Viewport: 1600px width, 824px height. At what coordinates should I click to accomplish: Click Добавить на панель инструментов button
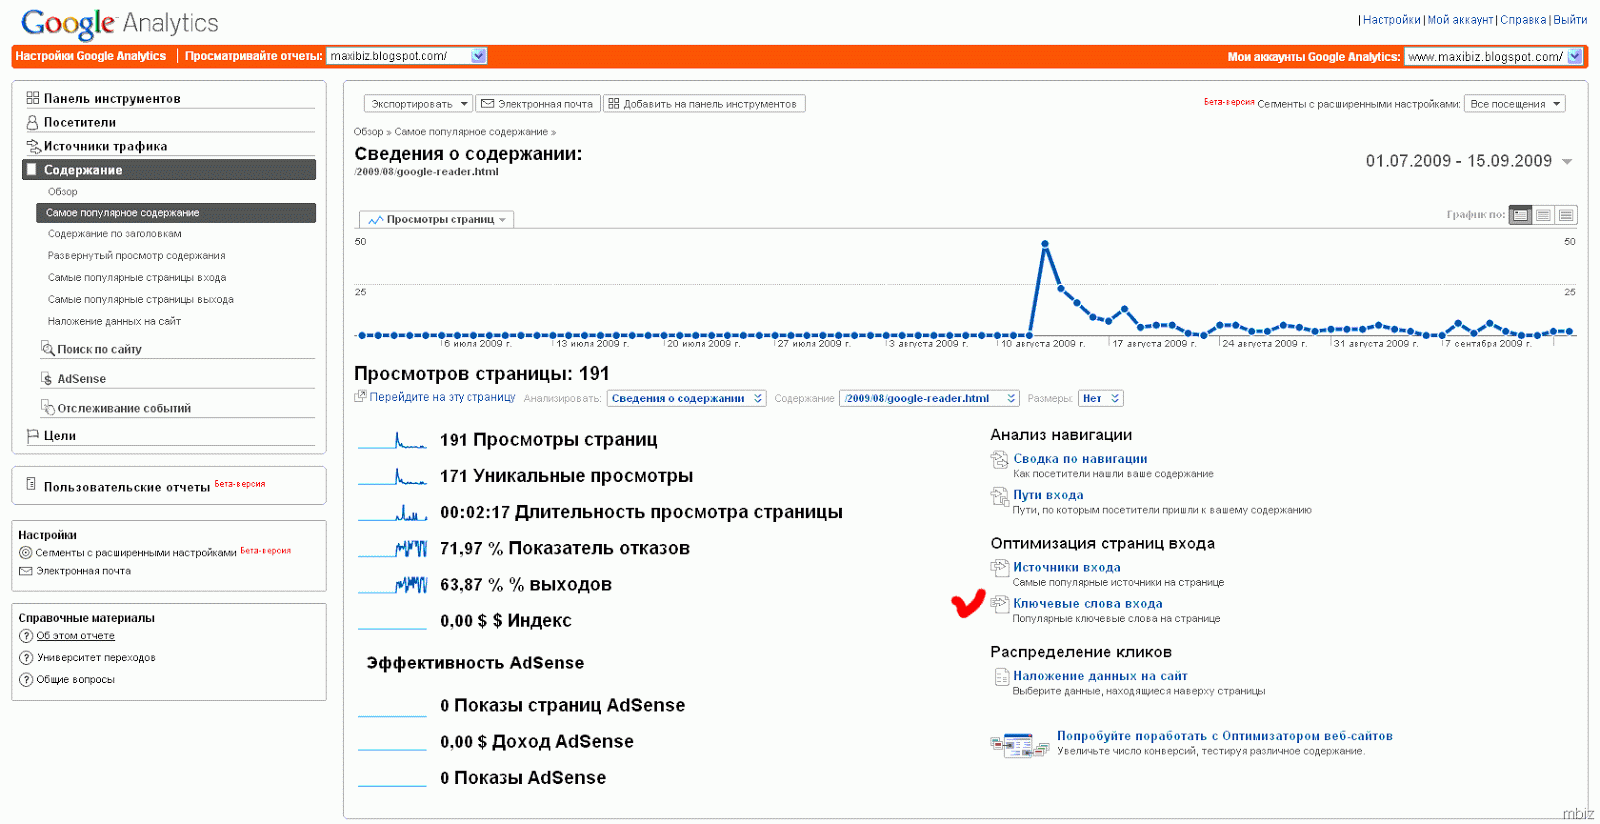pyautogui.click(x=704, y=104)
